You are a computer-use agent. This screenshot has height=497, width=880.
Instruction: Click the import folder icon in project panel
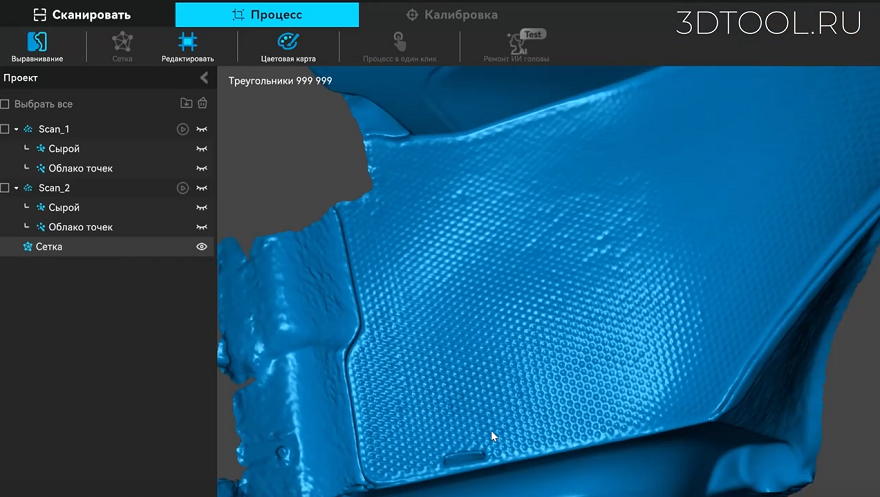coord(186,103)
